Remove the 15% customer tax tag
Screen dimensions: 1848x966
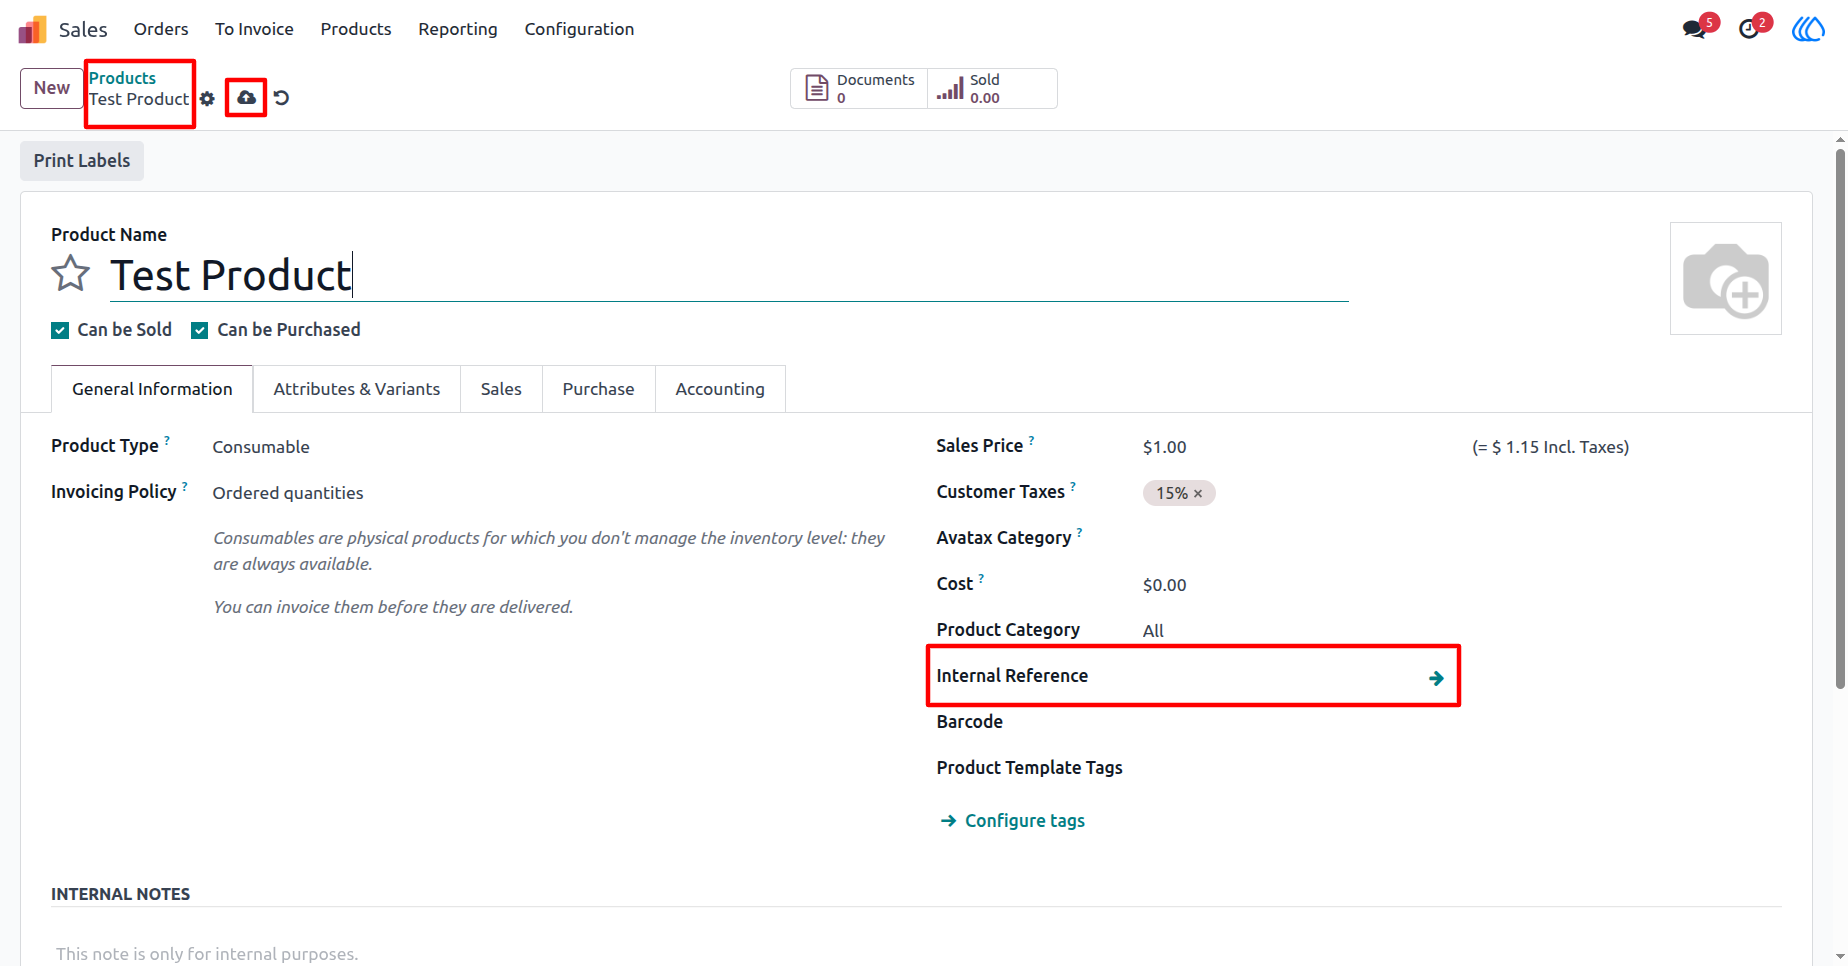(x=1198, y=494)
